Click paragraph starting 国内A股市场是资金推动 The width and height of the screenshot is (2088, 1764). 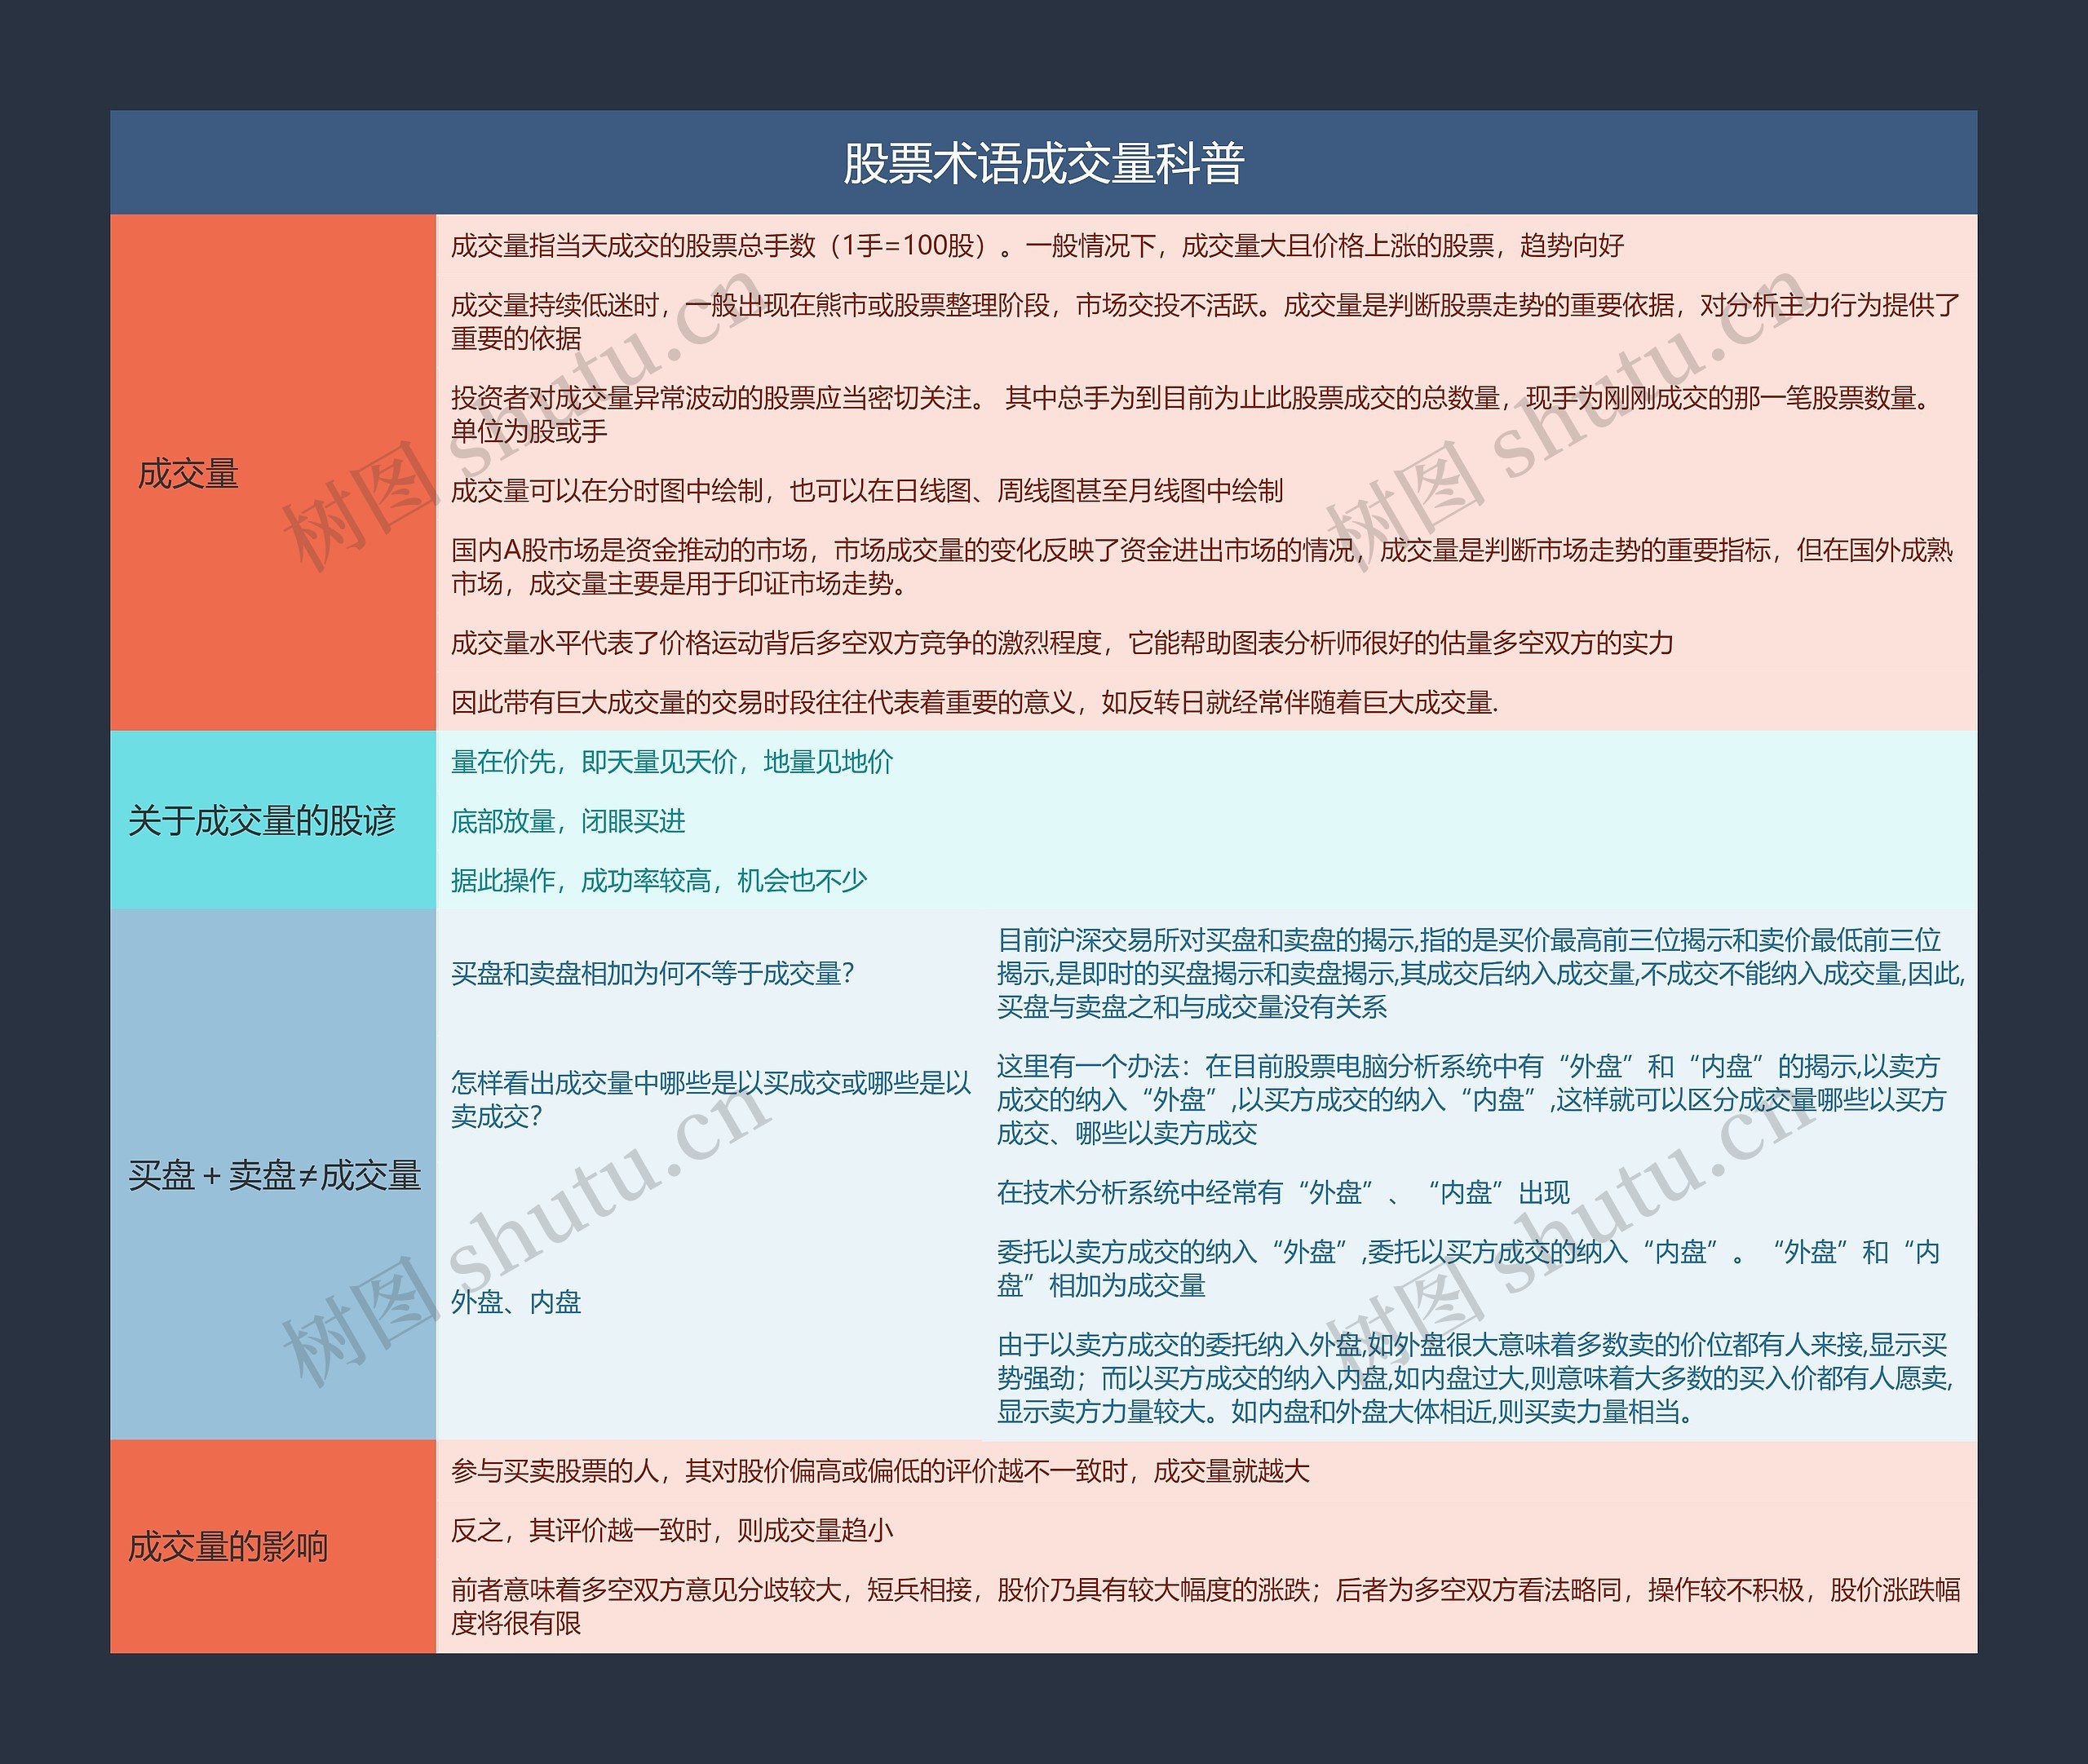1202,566
